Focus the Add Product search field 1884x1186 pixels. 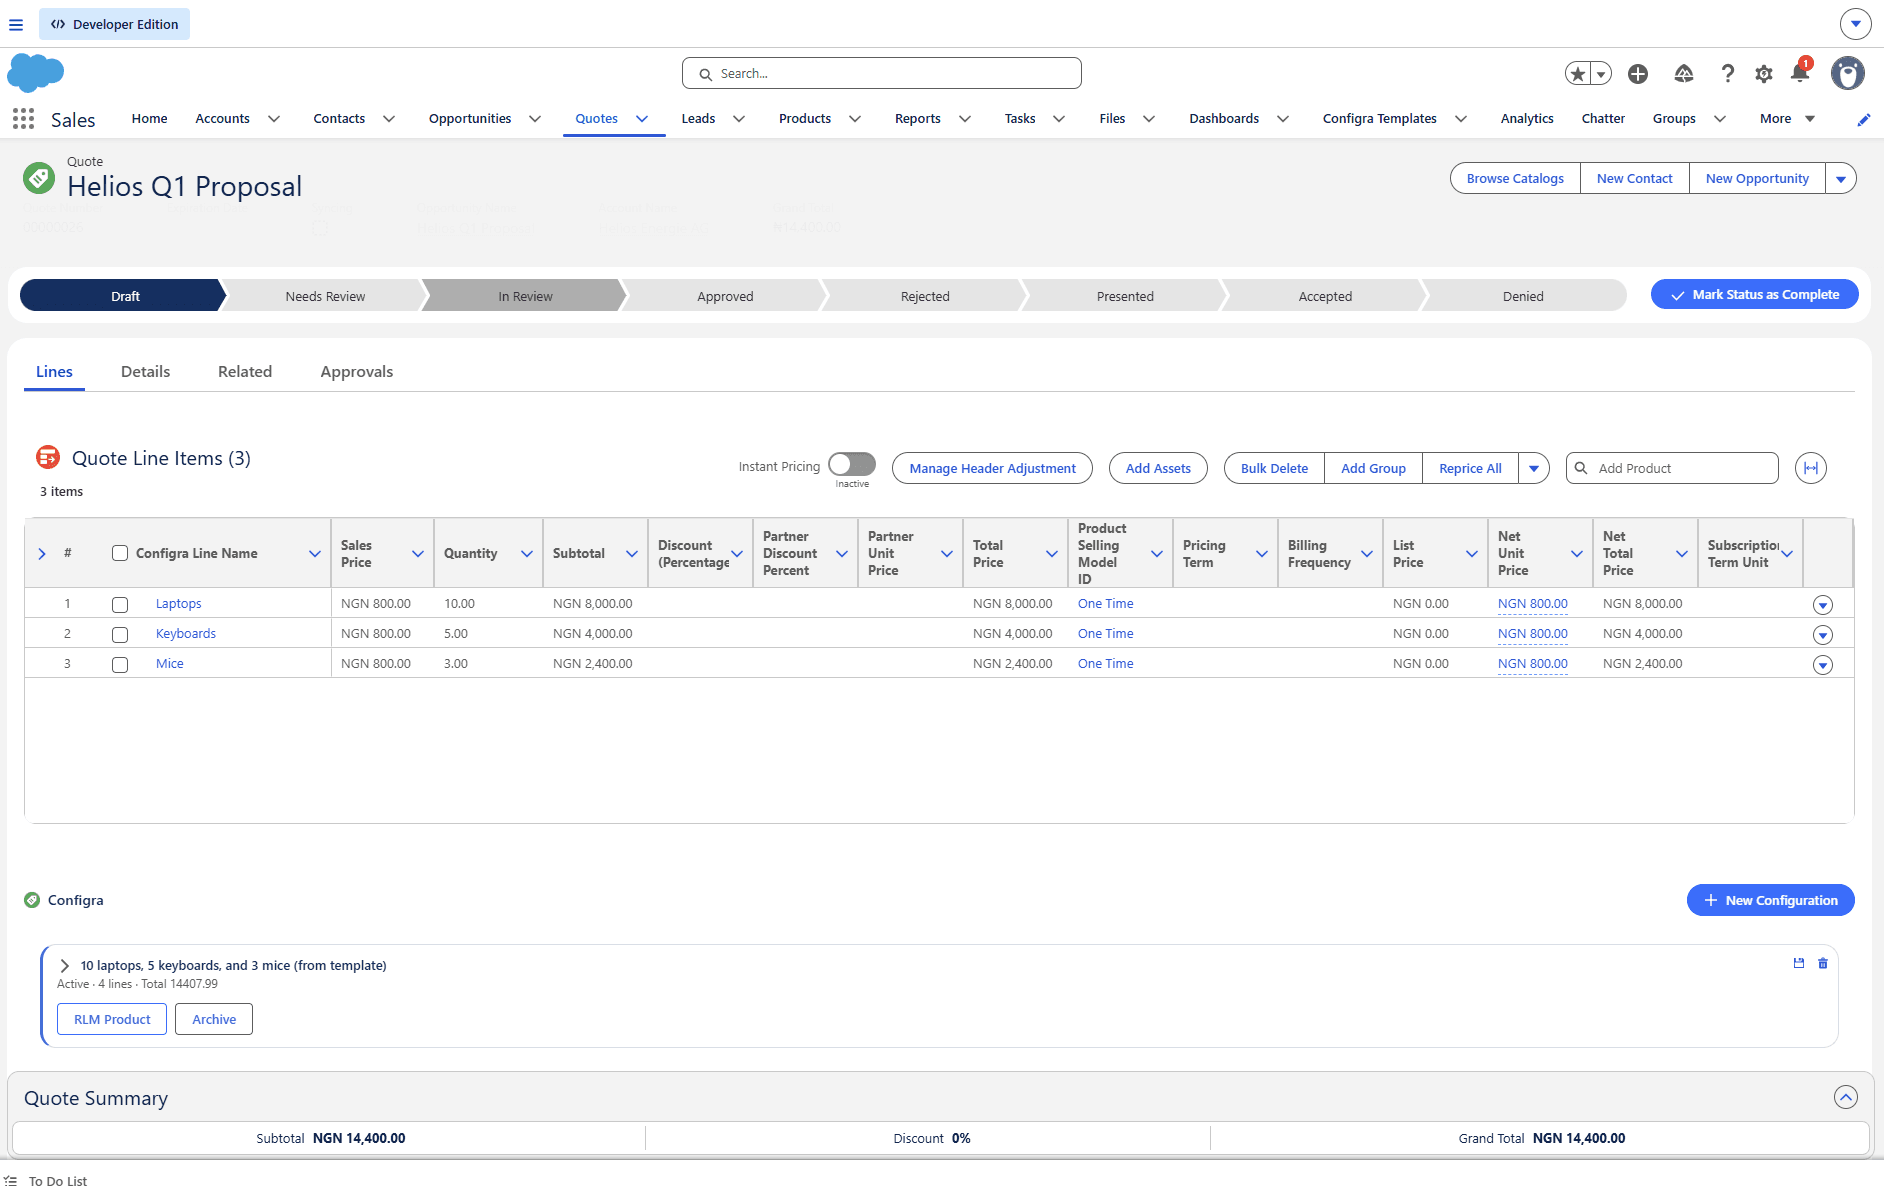coord(1672,468)
